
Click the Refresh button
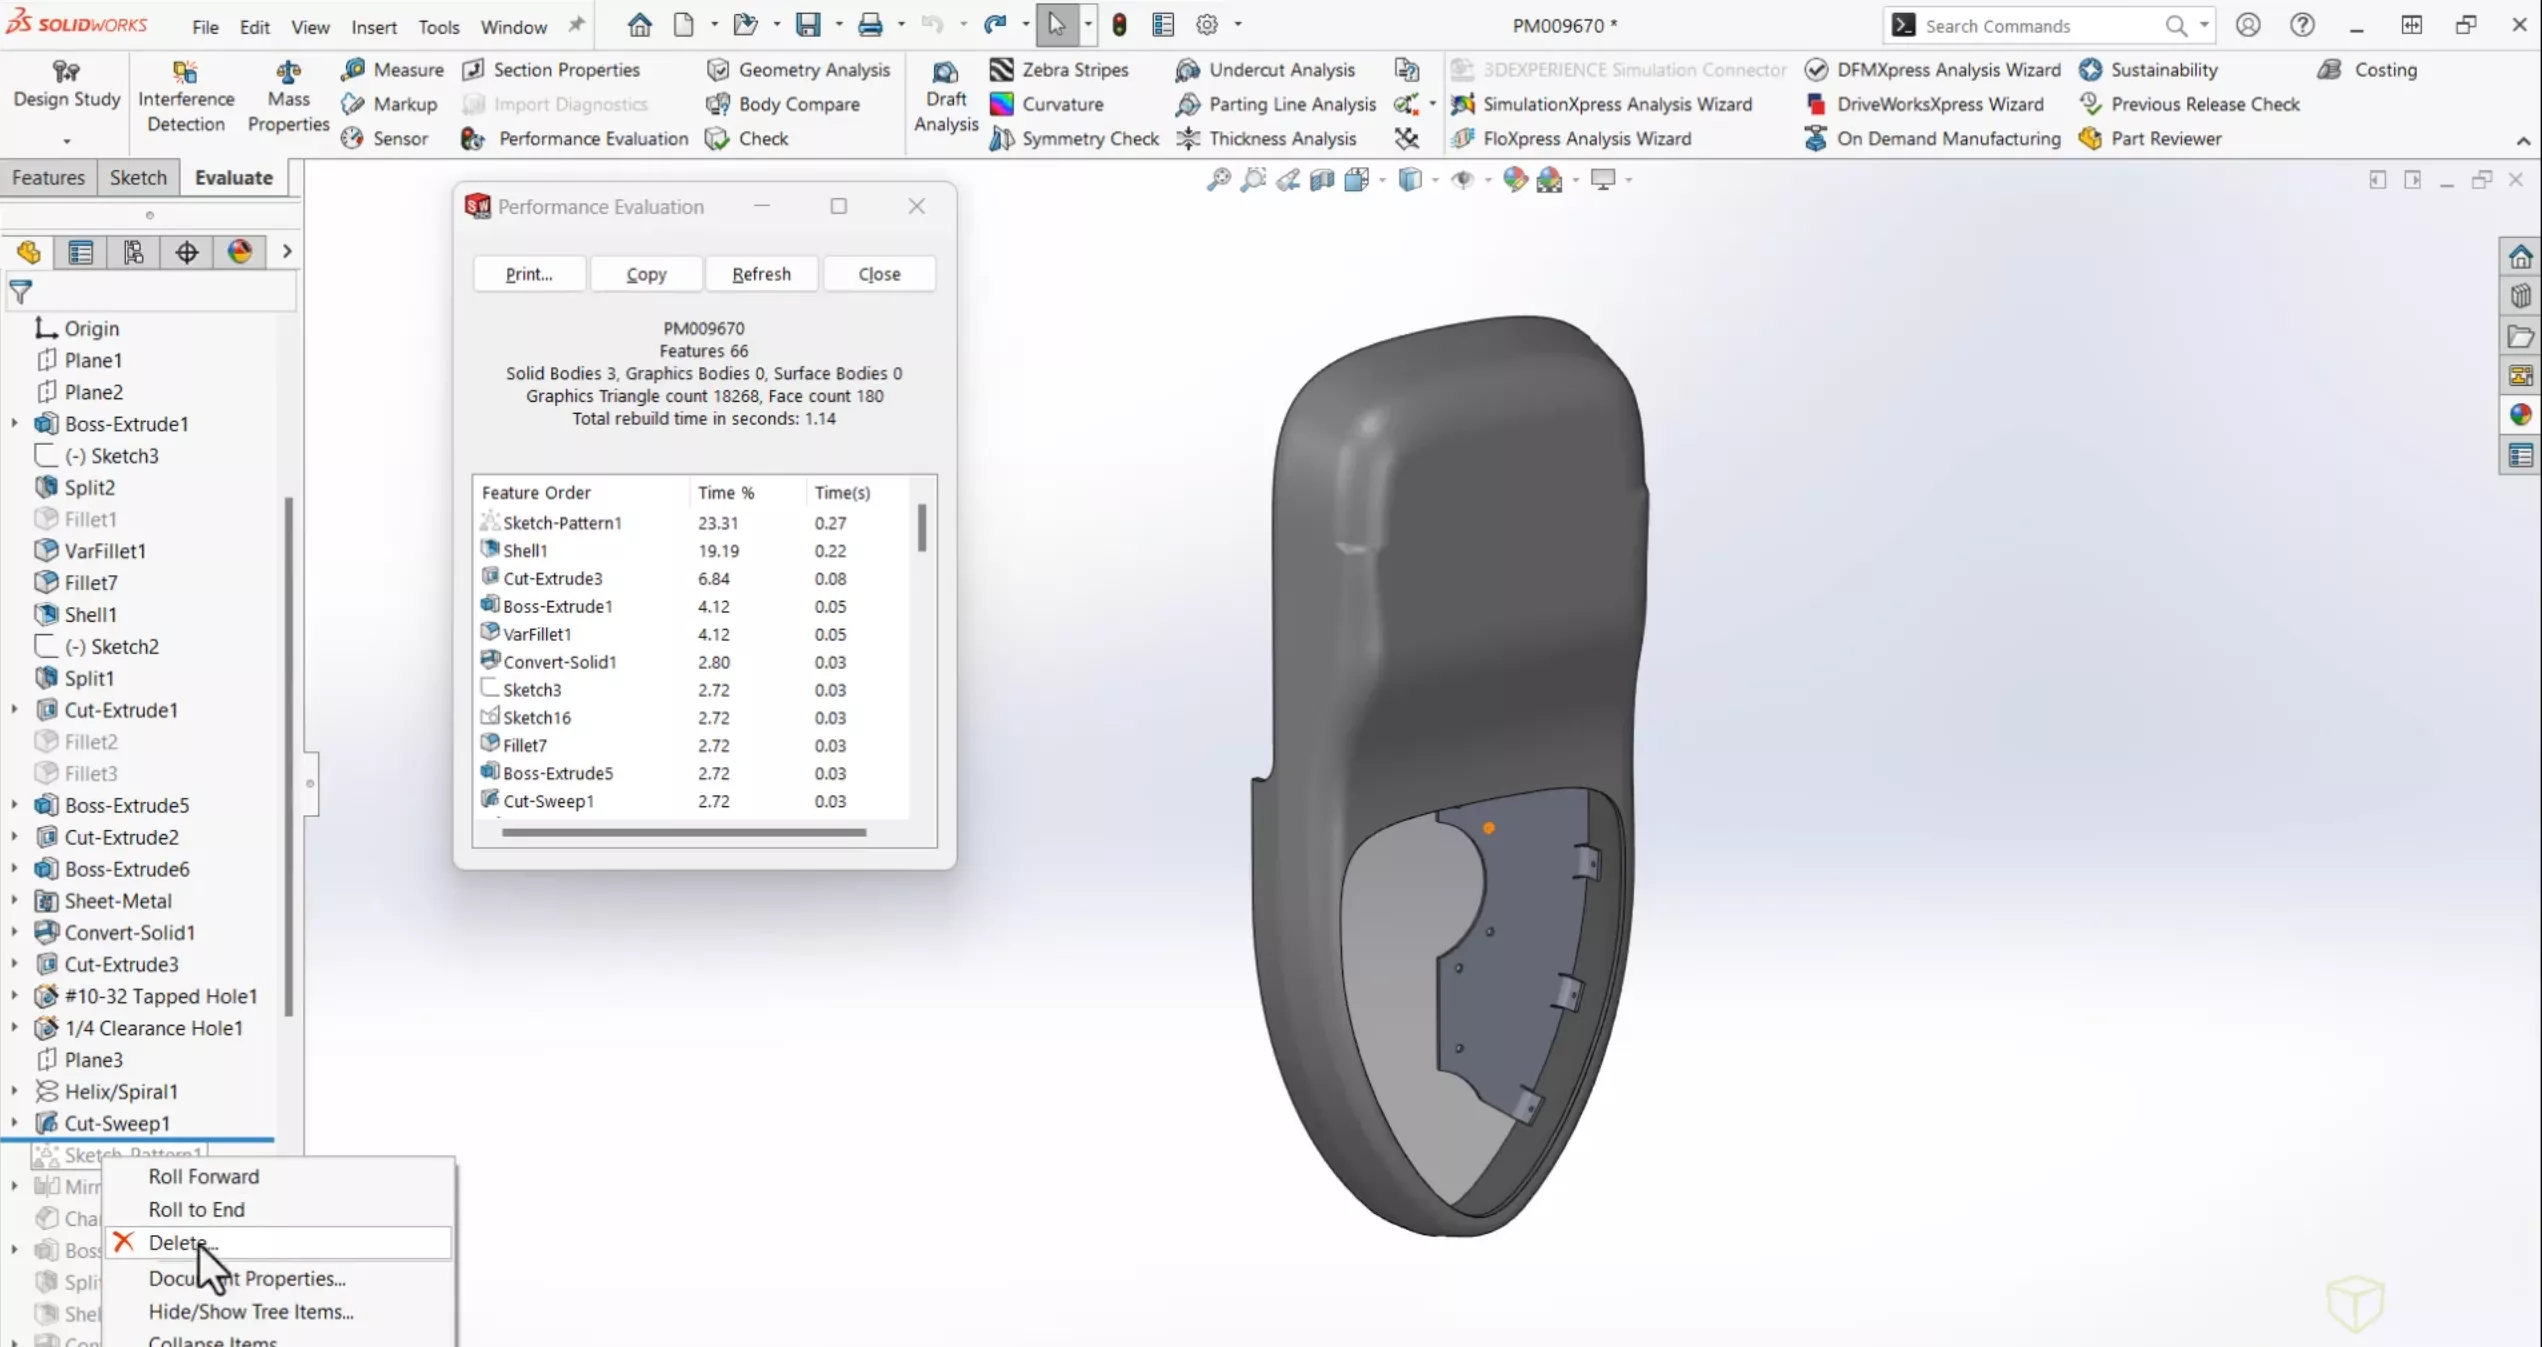pos(760,274)
